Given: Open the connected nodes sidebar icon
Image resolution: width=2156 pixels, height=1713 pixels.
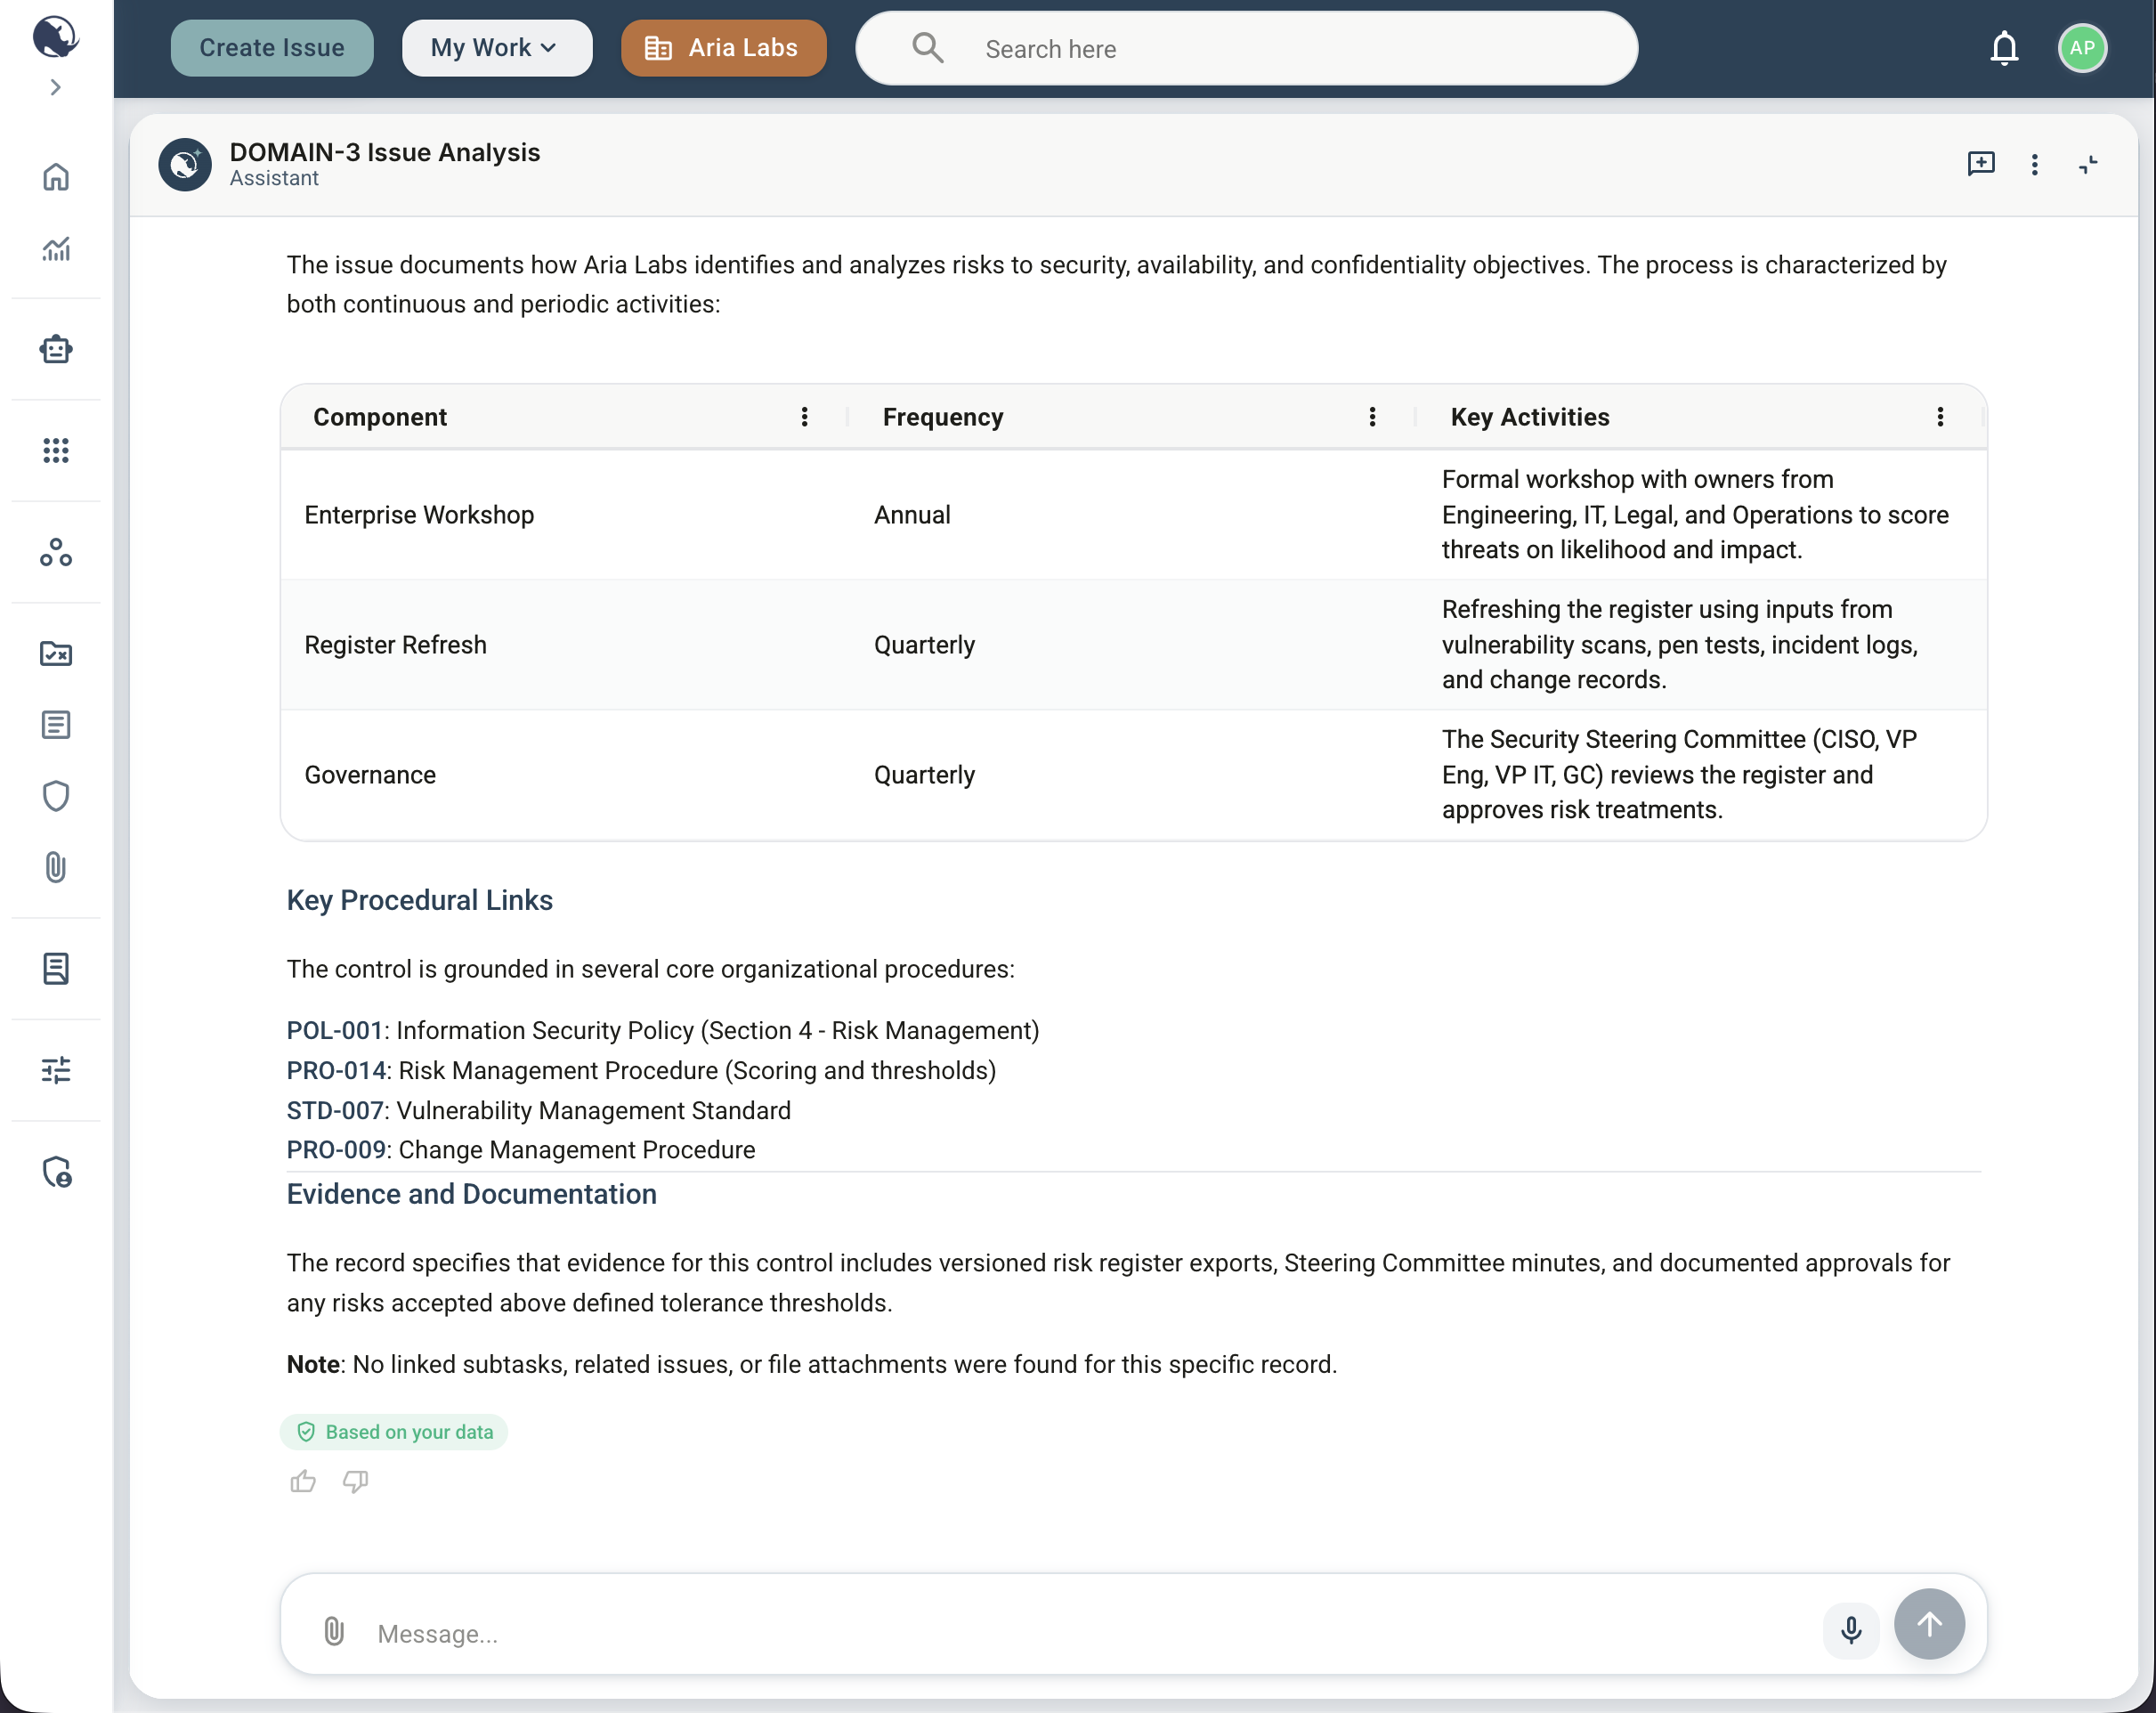Looking at the screenshot, I should 56,552.
